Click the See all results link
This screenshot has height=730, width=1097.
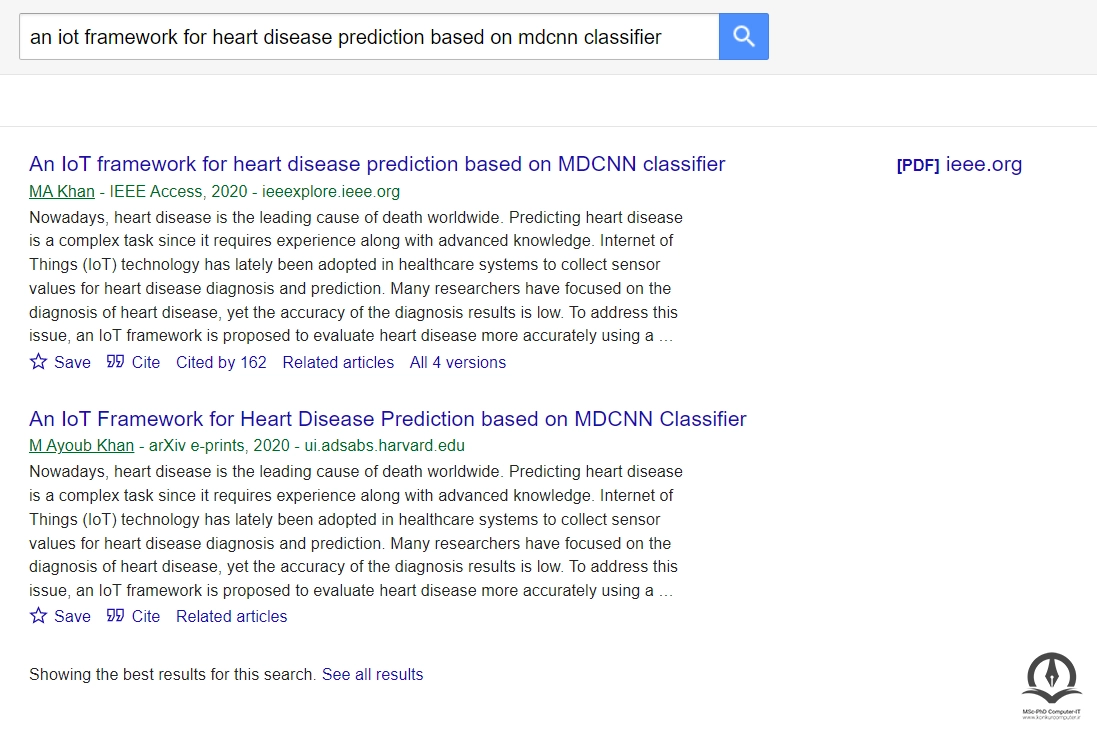point(372,674)
